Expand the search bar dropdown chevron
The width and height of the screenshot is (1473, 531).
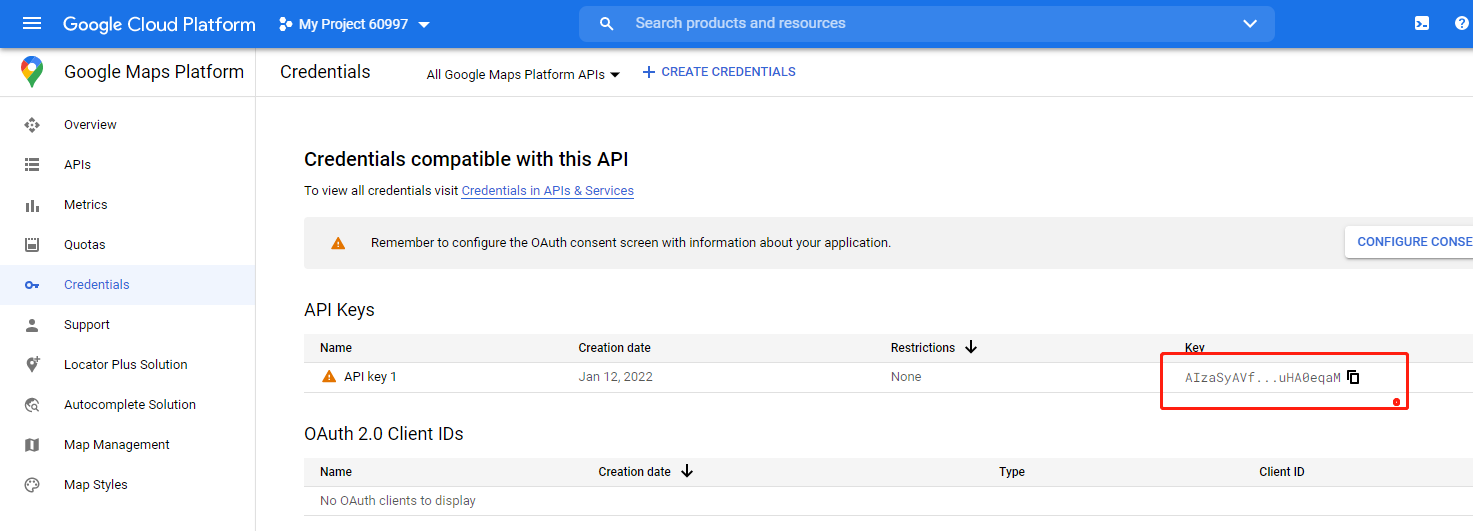pyautogui.click(x=1250, y=24)
